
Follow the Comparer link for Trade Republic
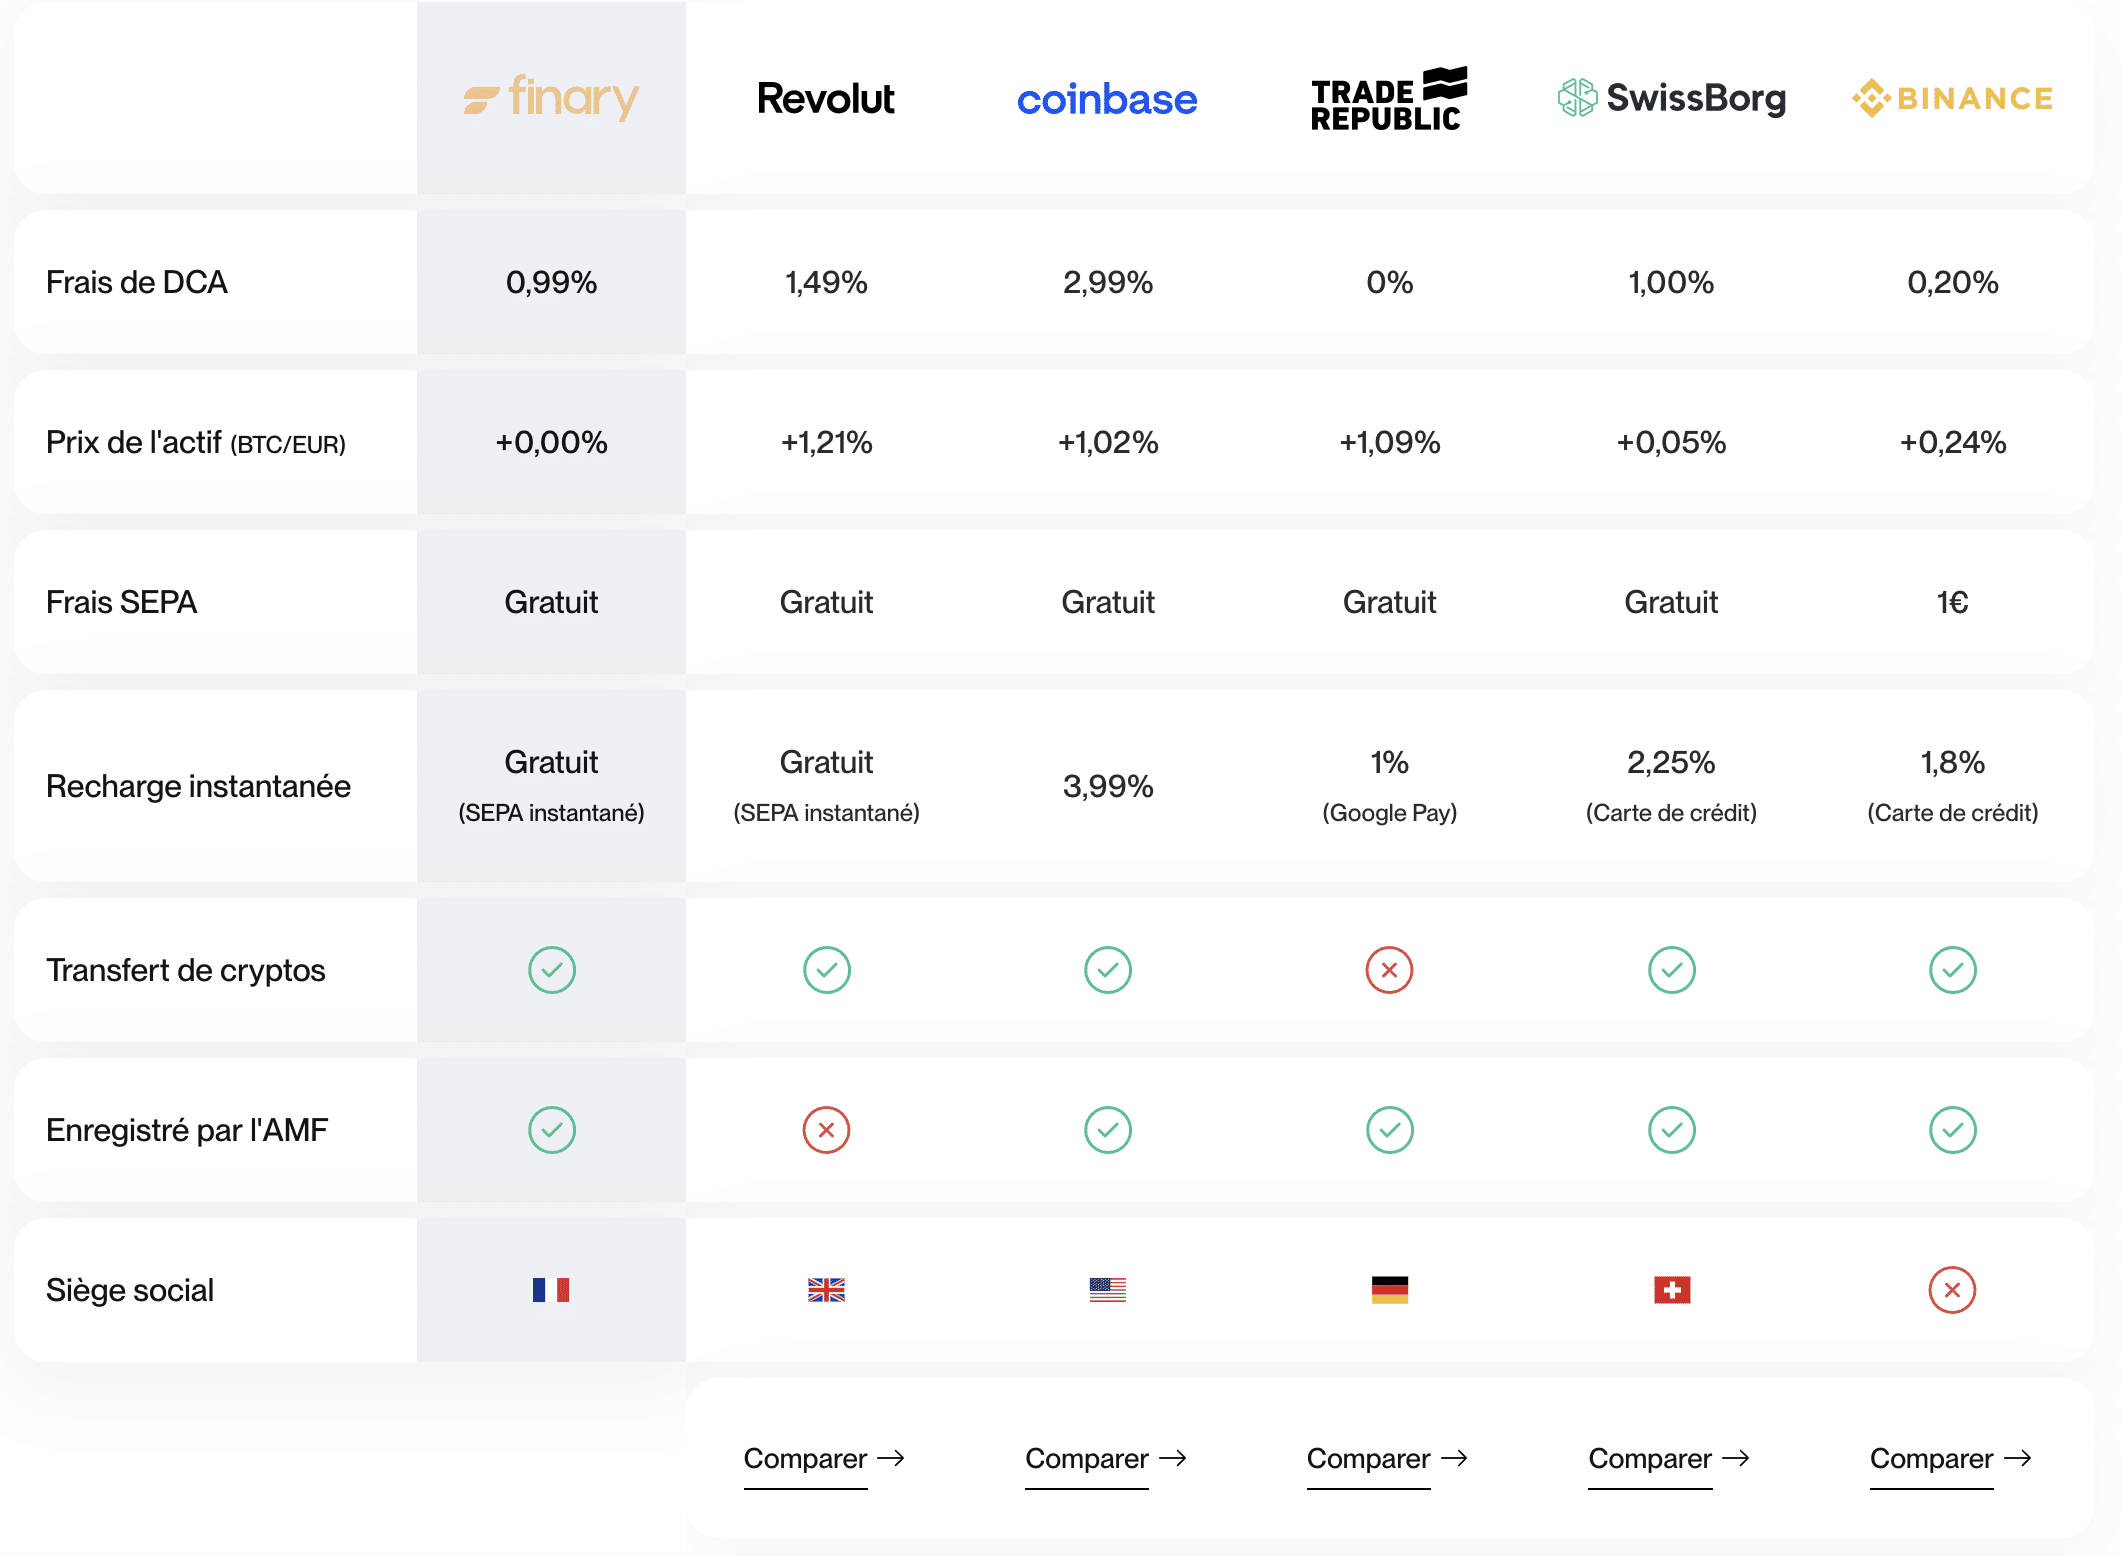point(1388,1459)
